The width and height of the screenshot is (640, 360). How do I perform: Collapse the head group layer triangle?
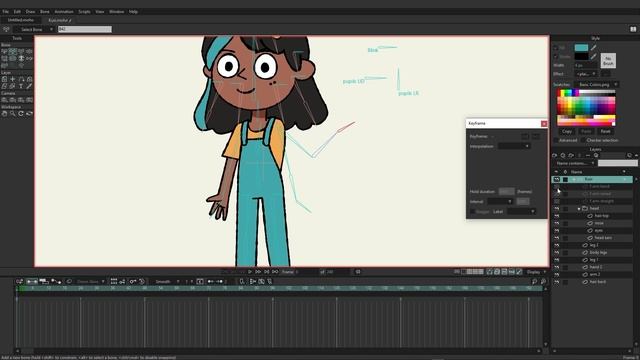pos(579,209)
